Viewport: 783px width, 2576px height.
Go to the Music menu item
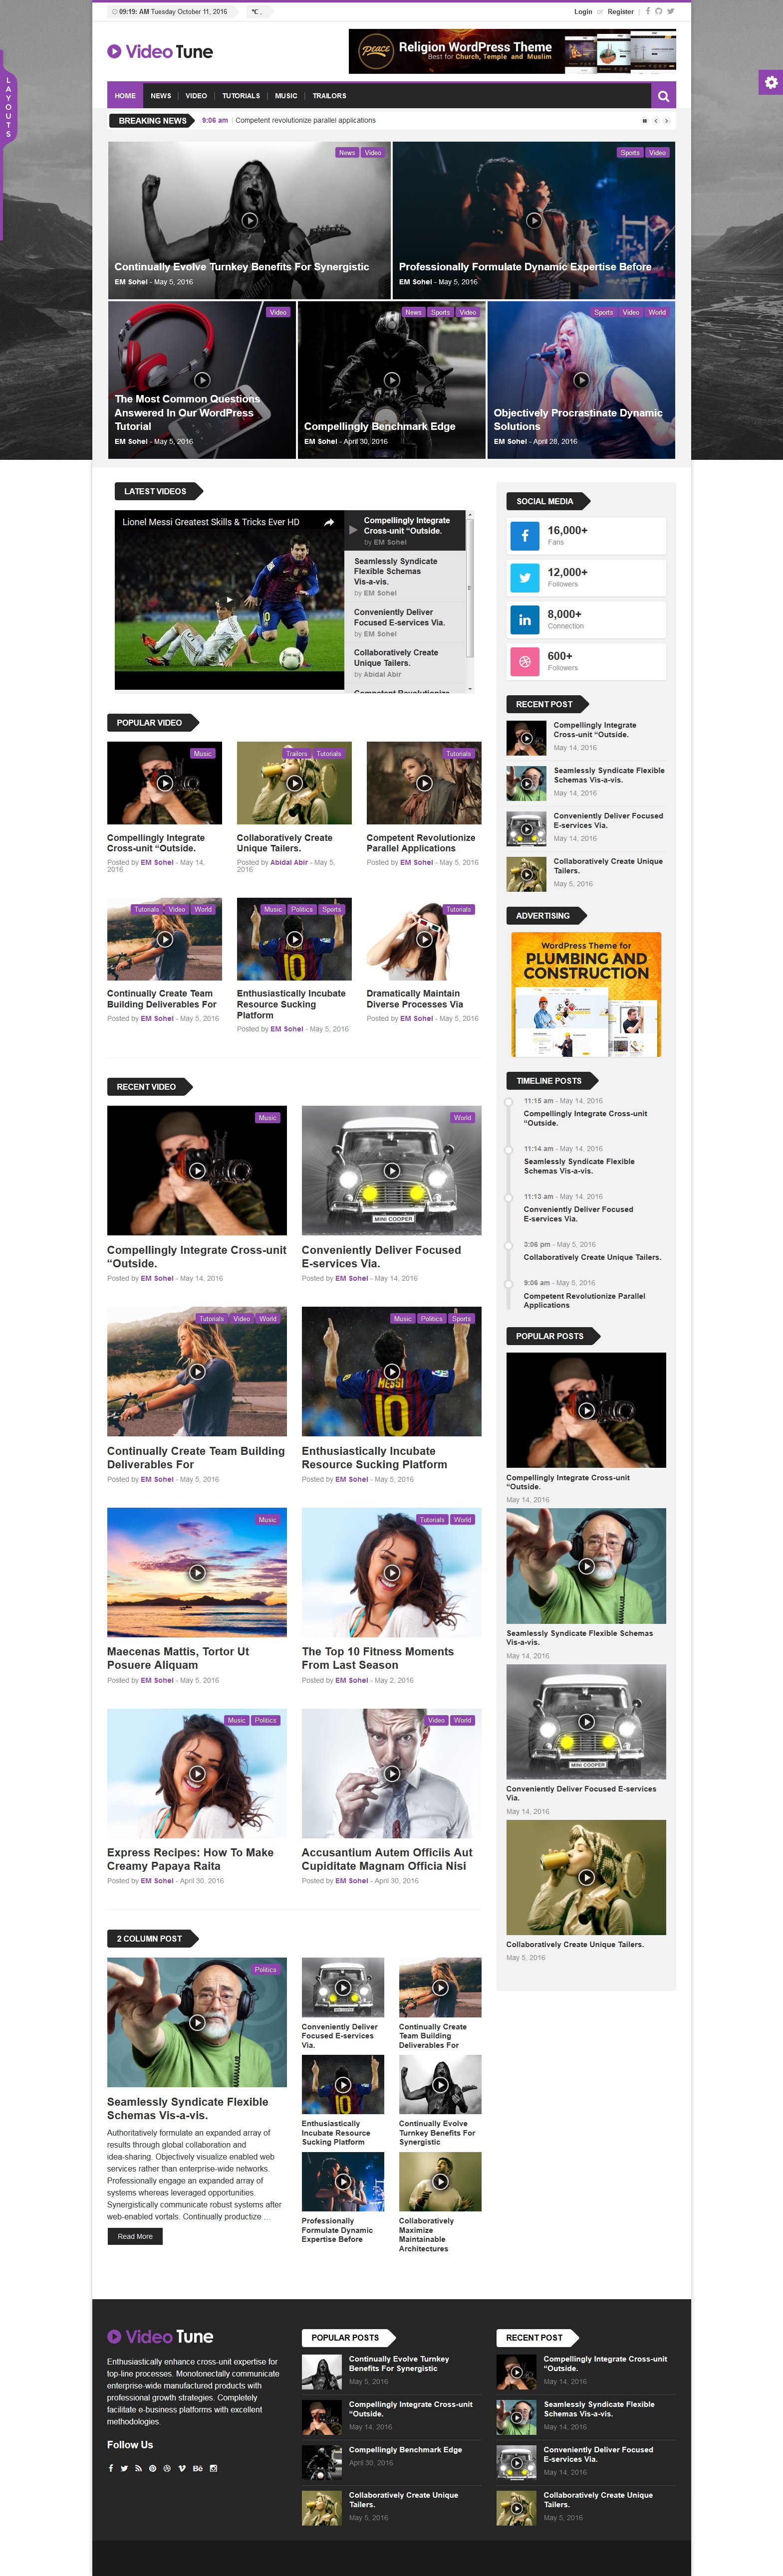tap(286, 96)
